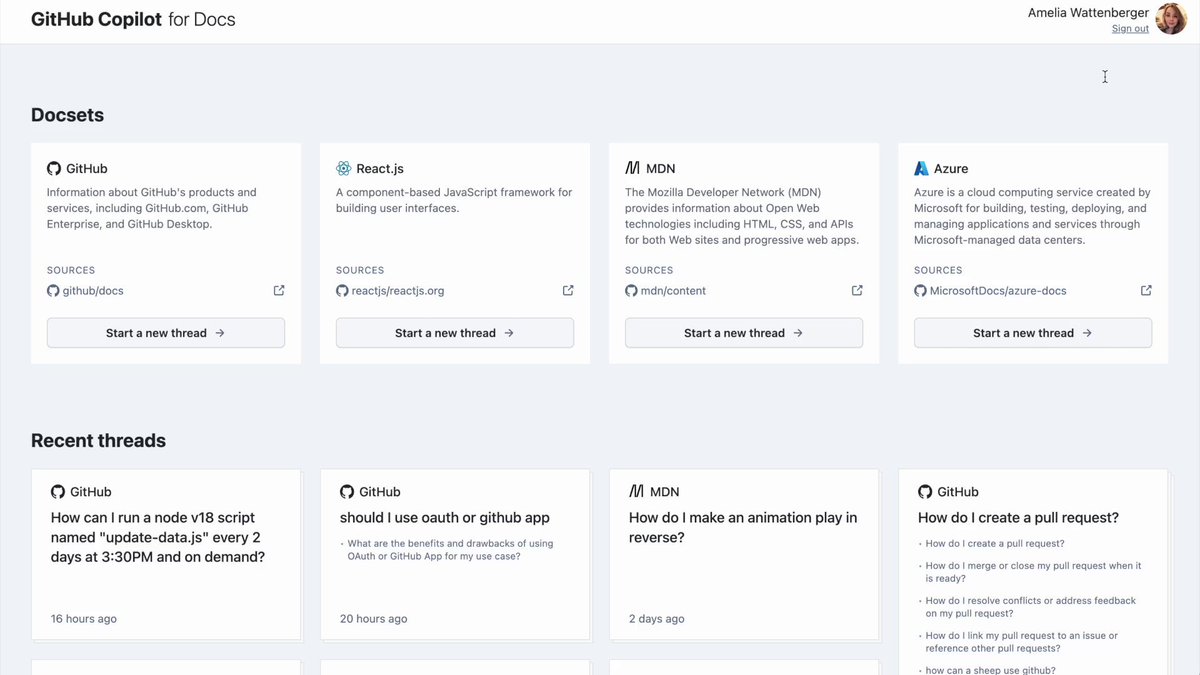Click the Sign out link
Image resolution: width=1200 pixels, height=675 pixels.
click(x=1130, y=29)
